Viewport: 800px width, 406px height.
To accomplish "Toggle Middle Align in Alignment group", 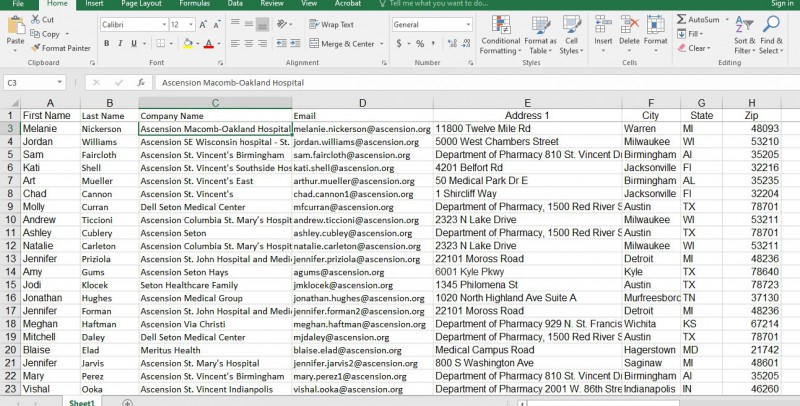I will pyautogui.click(x=248, y=24).
